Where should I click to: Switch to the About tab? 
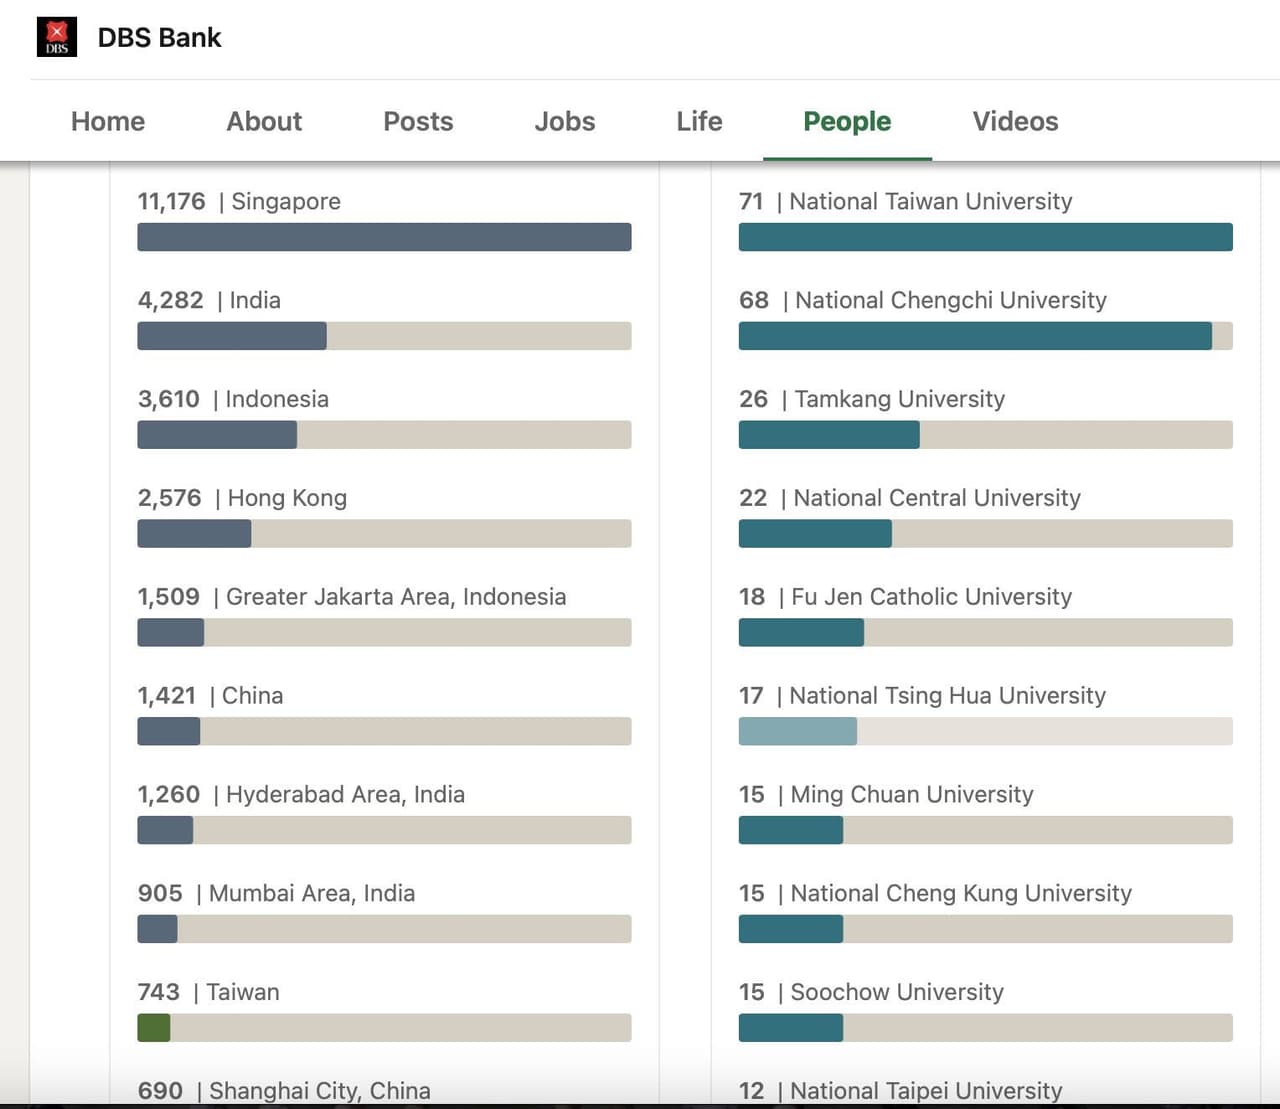(264, 121)
